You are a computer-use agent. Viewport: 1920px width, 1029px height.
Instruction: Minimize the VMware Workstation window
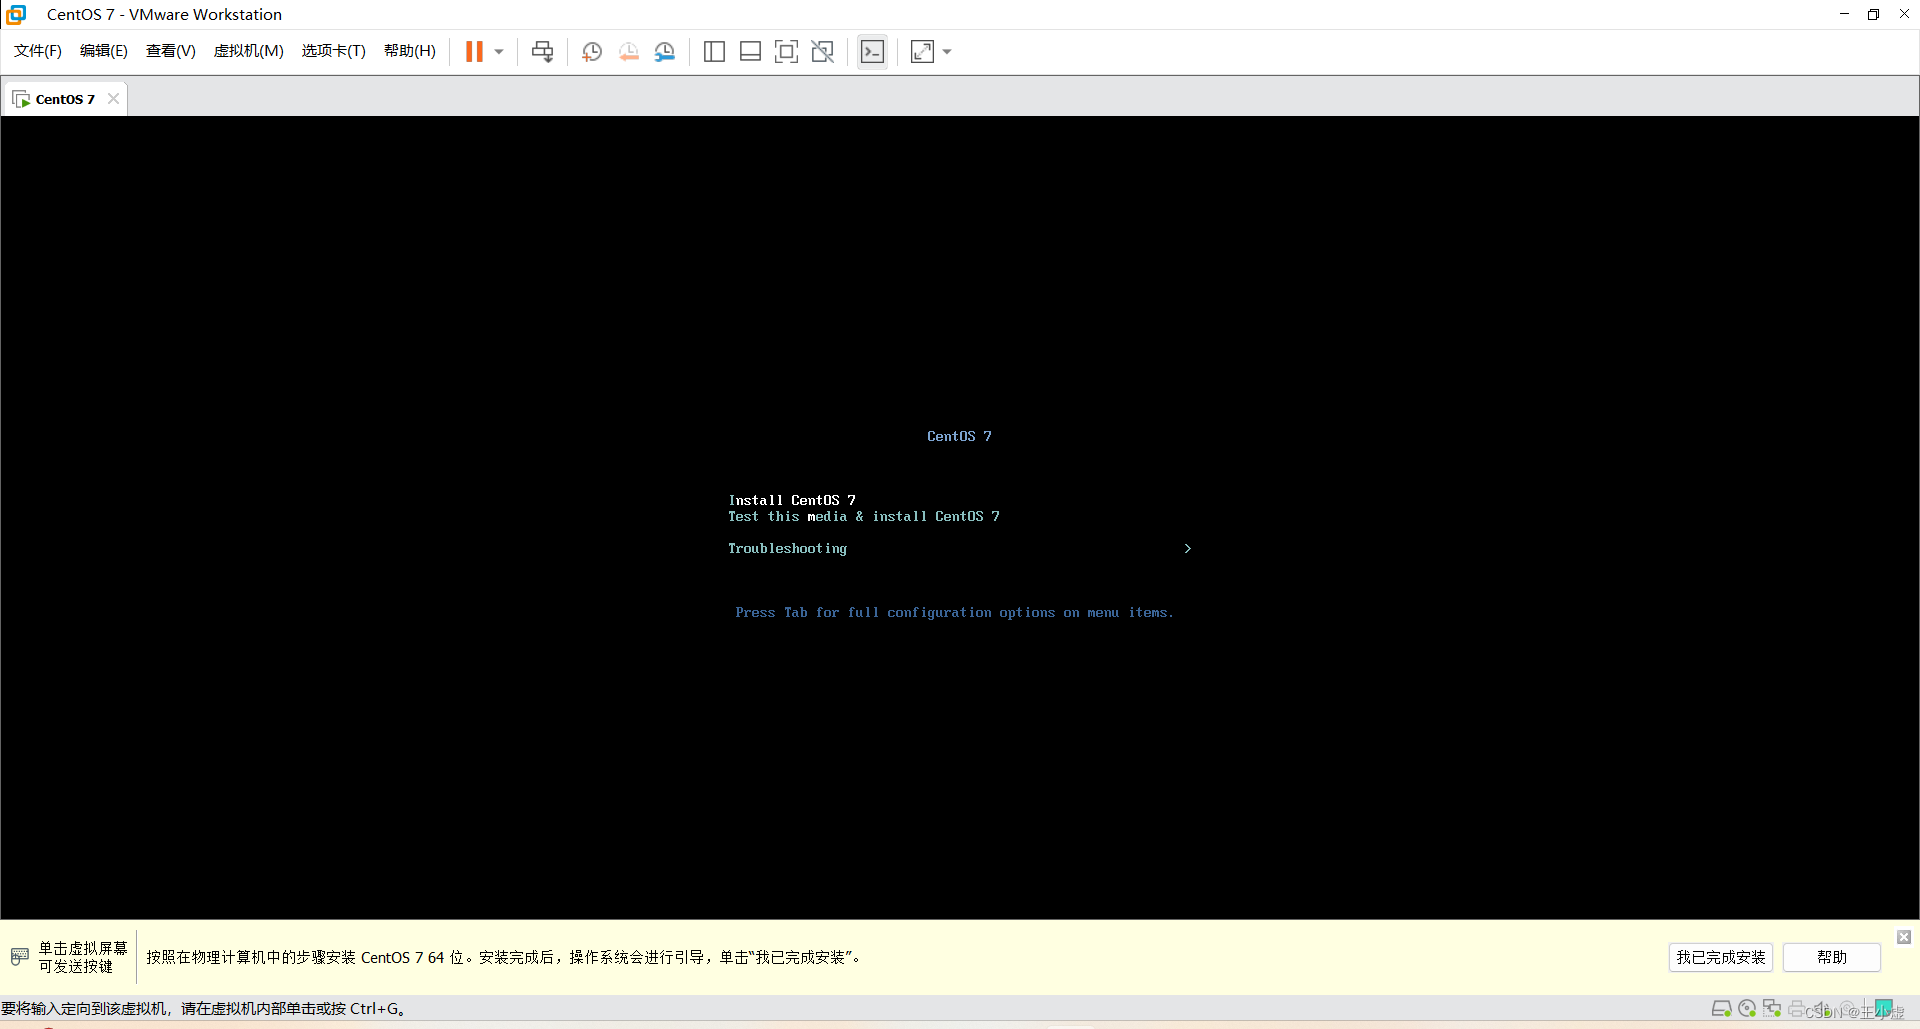coord(1844,14)
